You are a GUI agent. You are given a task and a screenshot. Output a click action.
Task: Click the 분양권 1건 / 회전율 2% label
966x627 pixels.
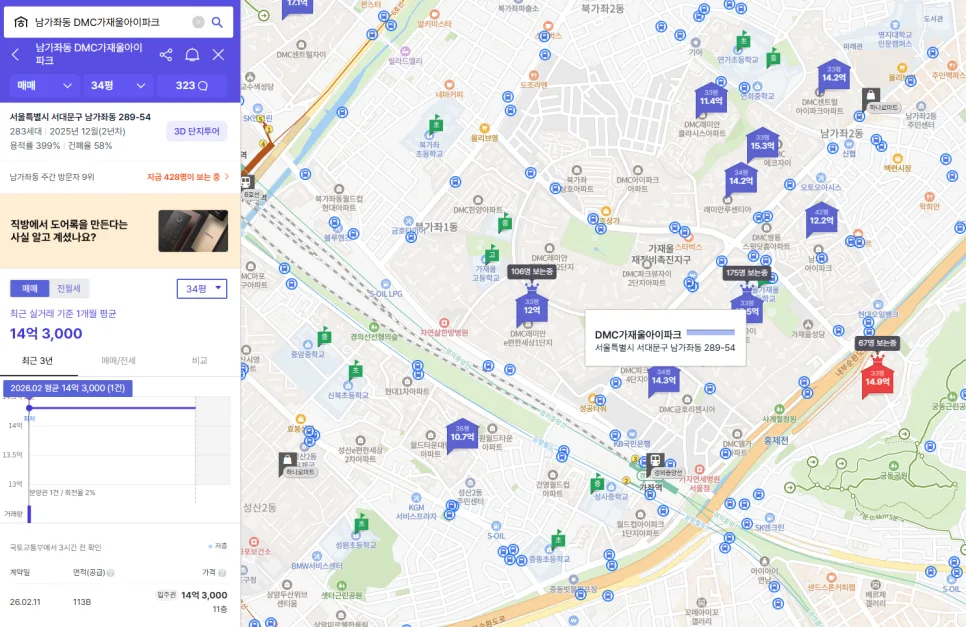click(x=62, y=493)
